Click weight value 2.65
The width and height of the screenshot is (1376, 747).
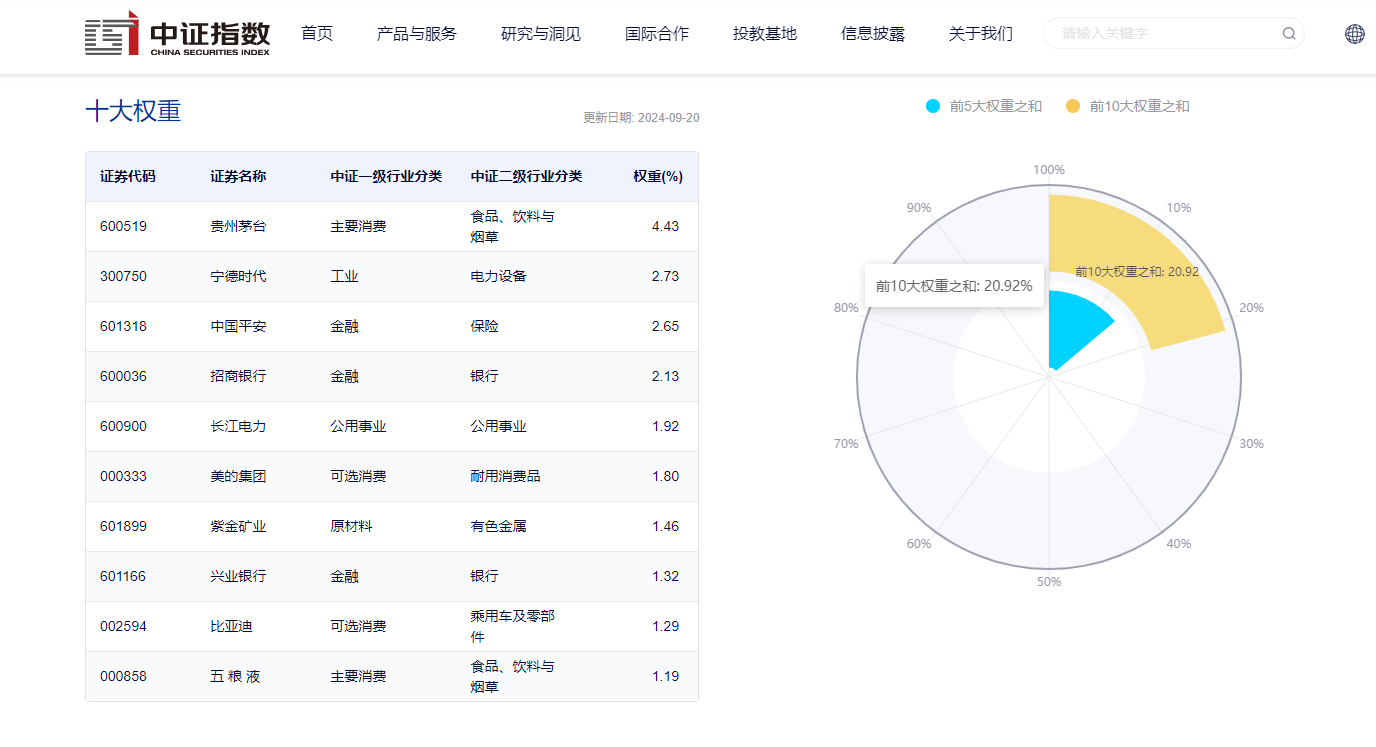click(665, 326)
